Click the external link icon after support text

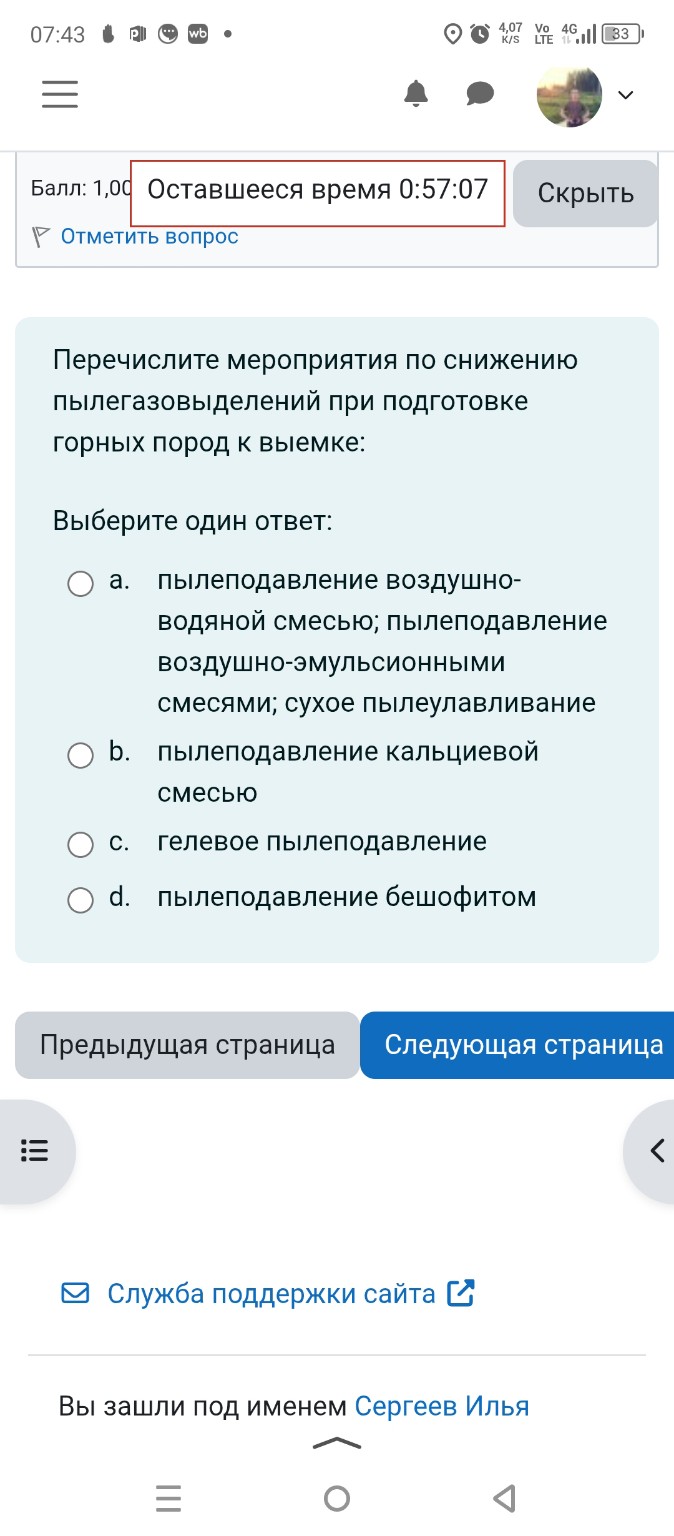point(461,1292)
